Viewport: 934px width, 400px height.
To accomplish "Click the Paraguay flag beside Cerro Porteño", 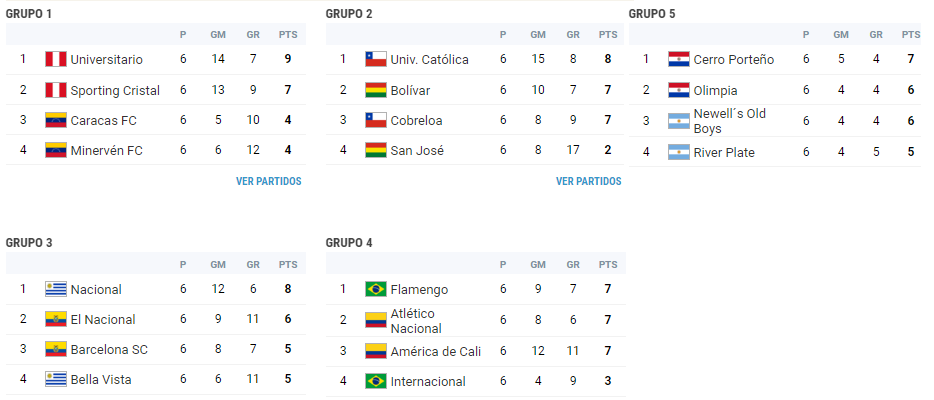I will coord(678,59).
